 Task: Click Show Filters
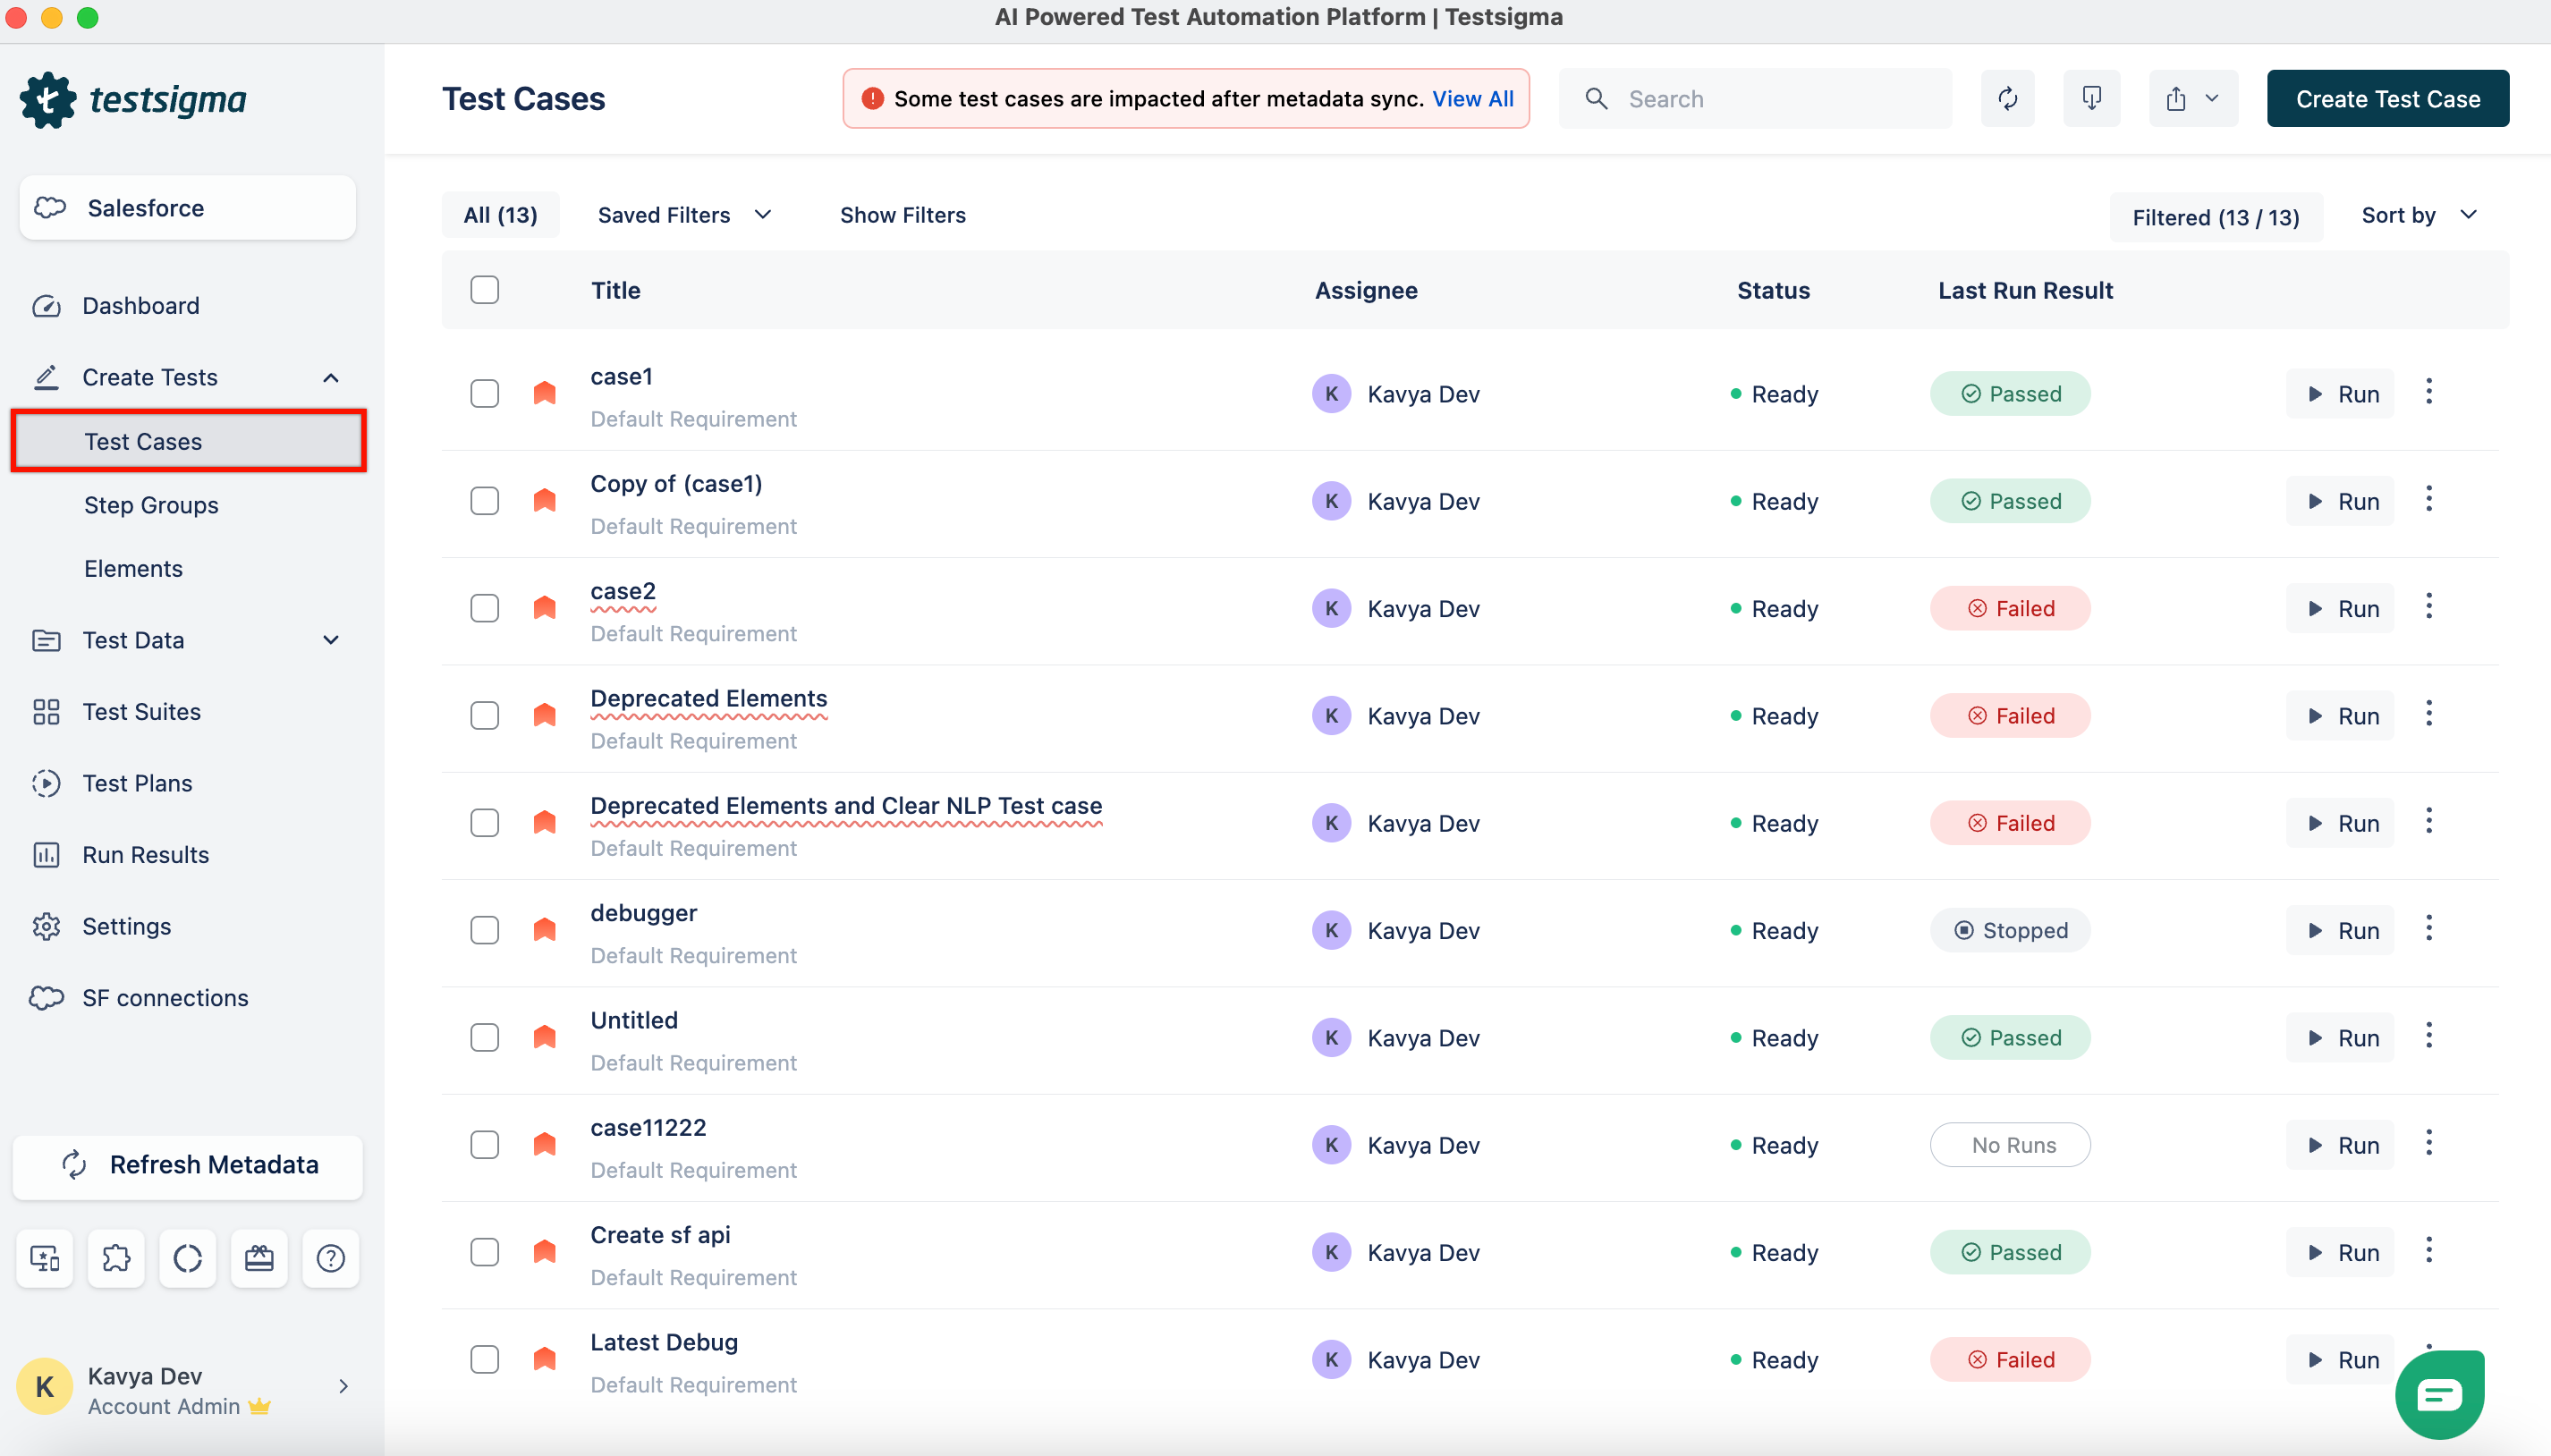[902, 215]
